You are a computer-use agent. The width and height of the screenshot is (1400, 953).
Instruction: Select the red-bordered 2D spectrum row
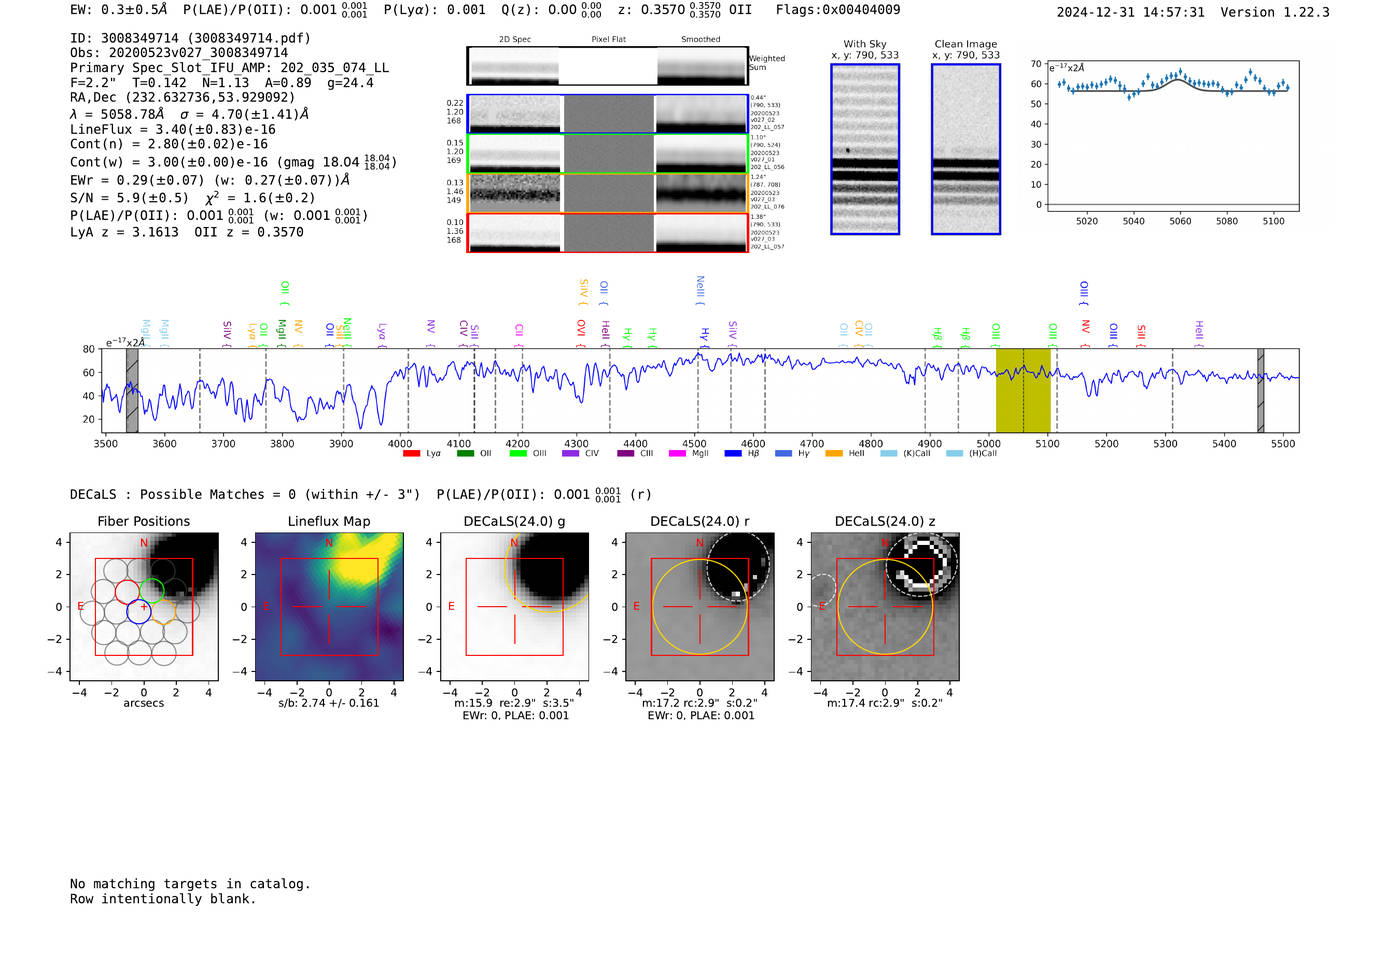pyautogui.click(x=608, y=232)
